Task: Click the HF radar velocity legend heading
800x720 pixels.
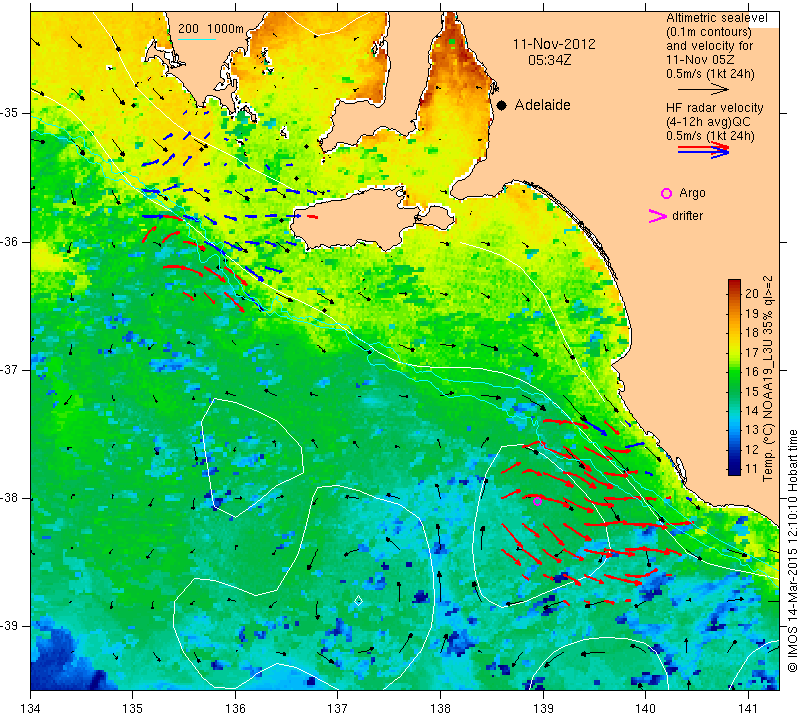Action: [715, 108]
